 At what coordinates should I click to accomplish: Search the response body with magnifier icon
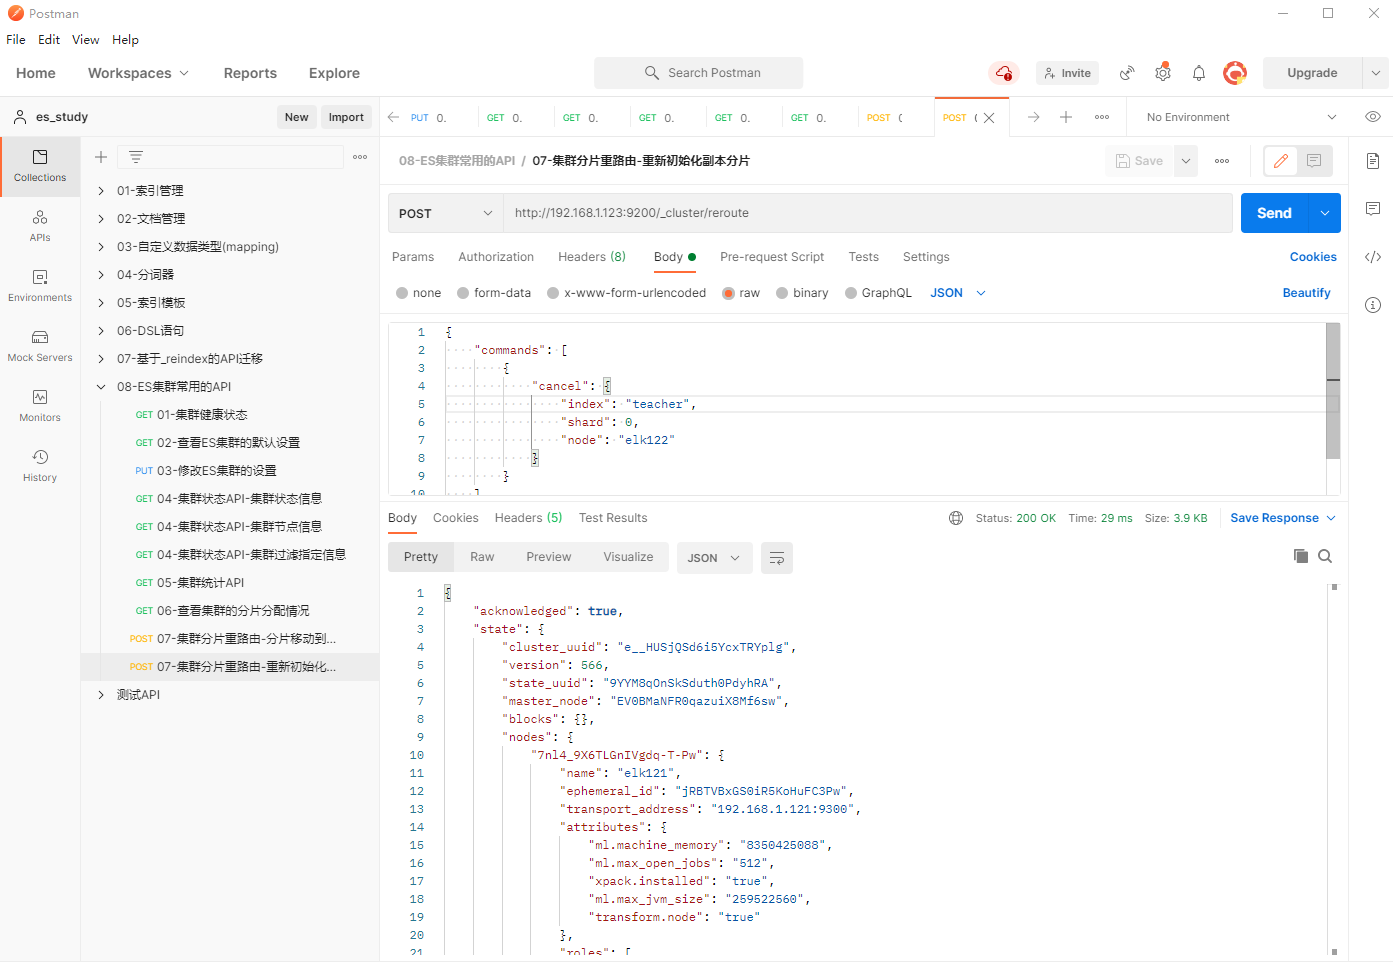coord(1325,557)
